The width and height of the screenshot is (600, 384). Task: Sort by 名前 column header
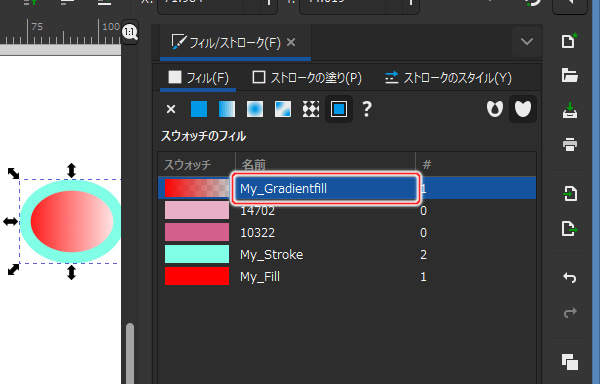pos(325,165)
